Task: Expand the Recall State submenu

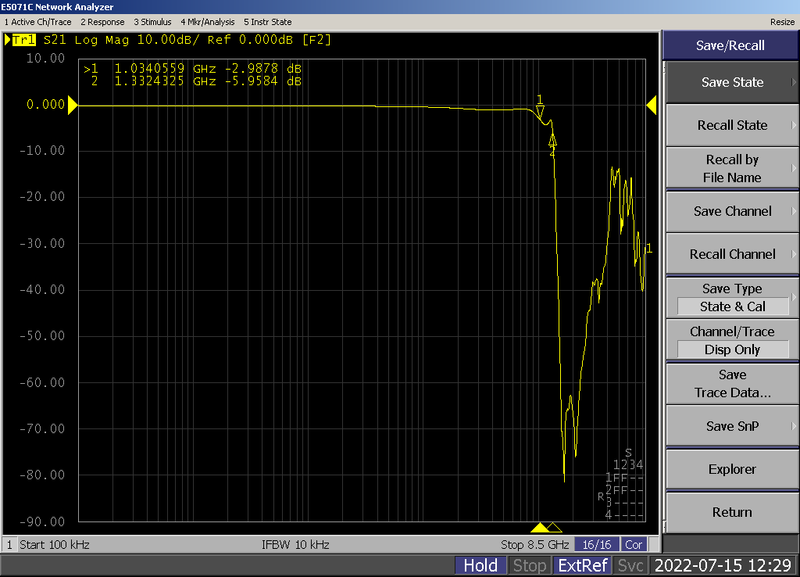Action: [x=732, y=125]
